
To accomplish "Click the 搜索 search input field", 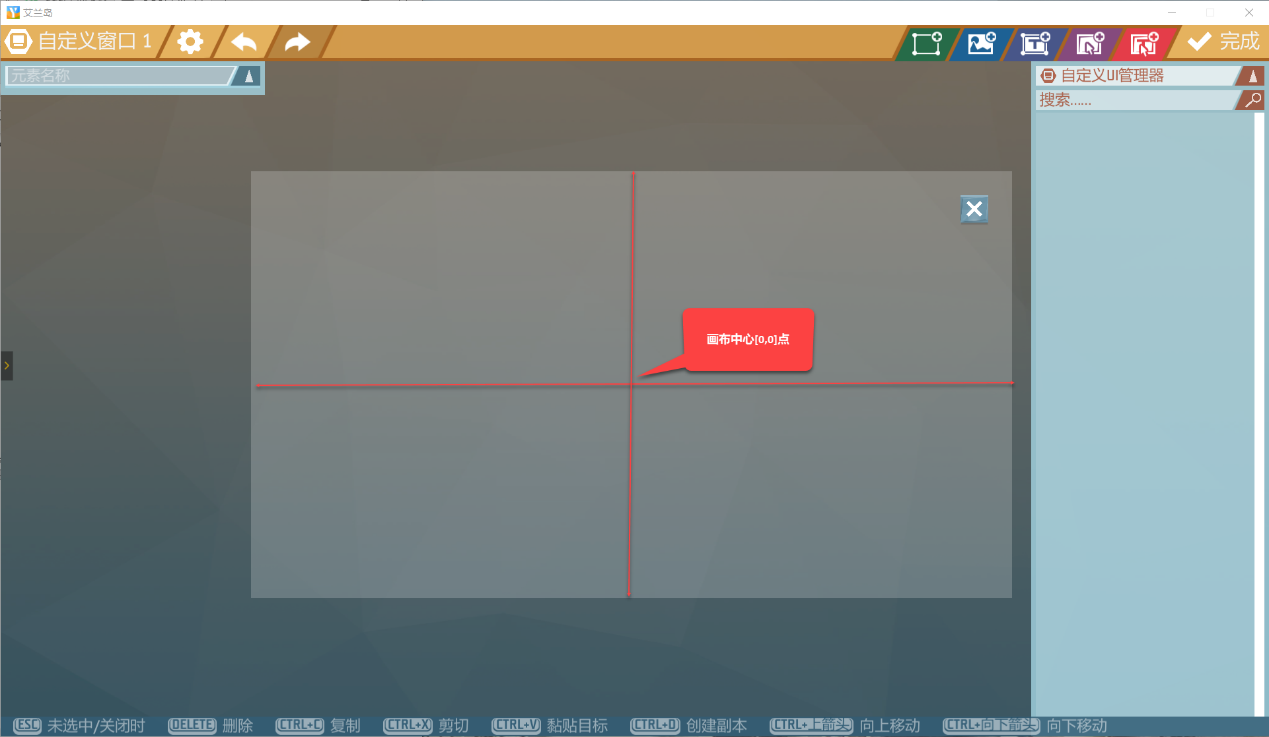I will [1135, 100].
